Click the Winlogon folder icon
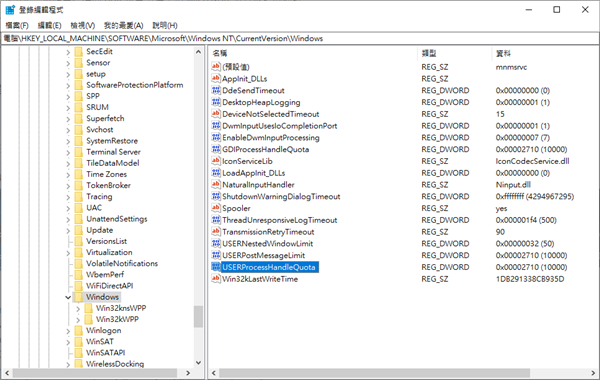 pyautogui.click(x=78, y=331)
